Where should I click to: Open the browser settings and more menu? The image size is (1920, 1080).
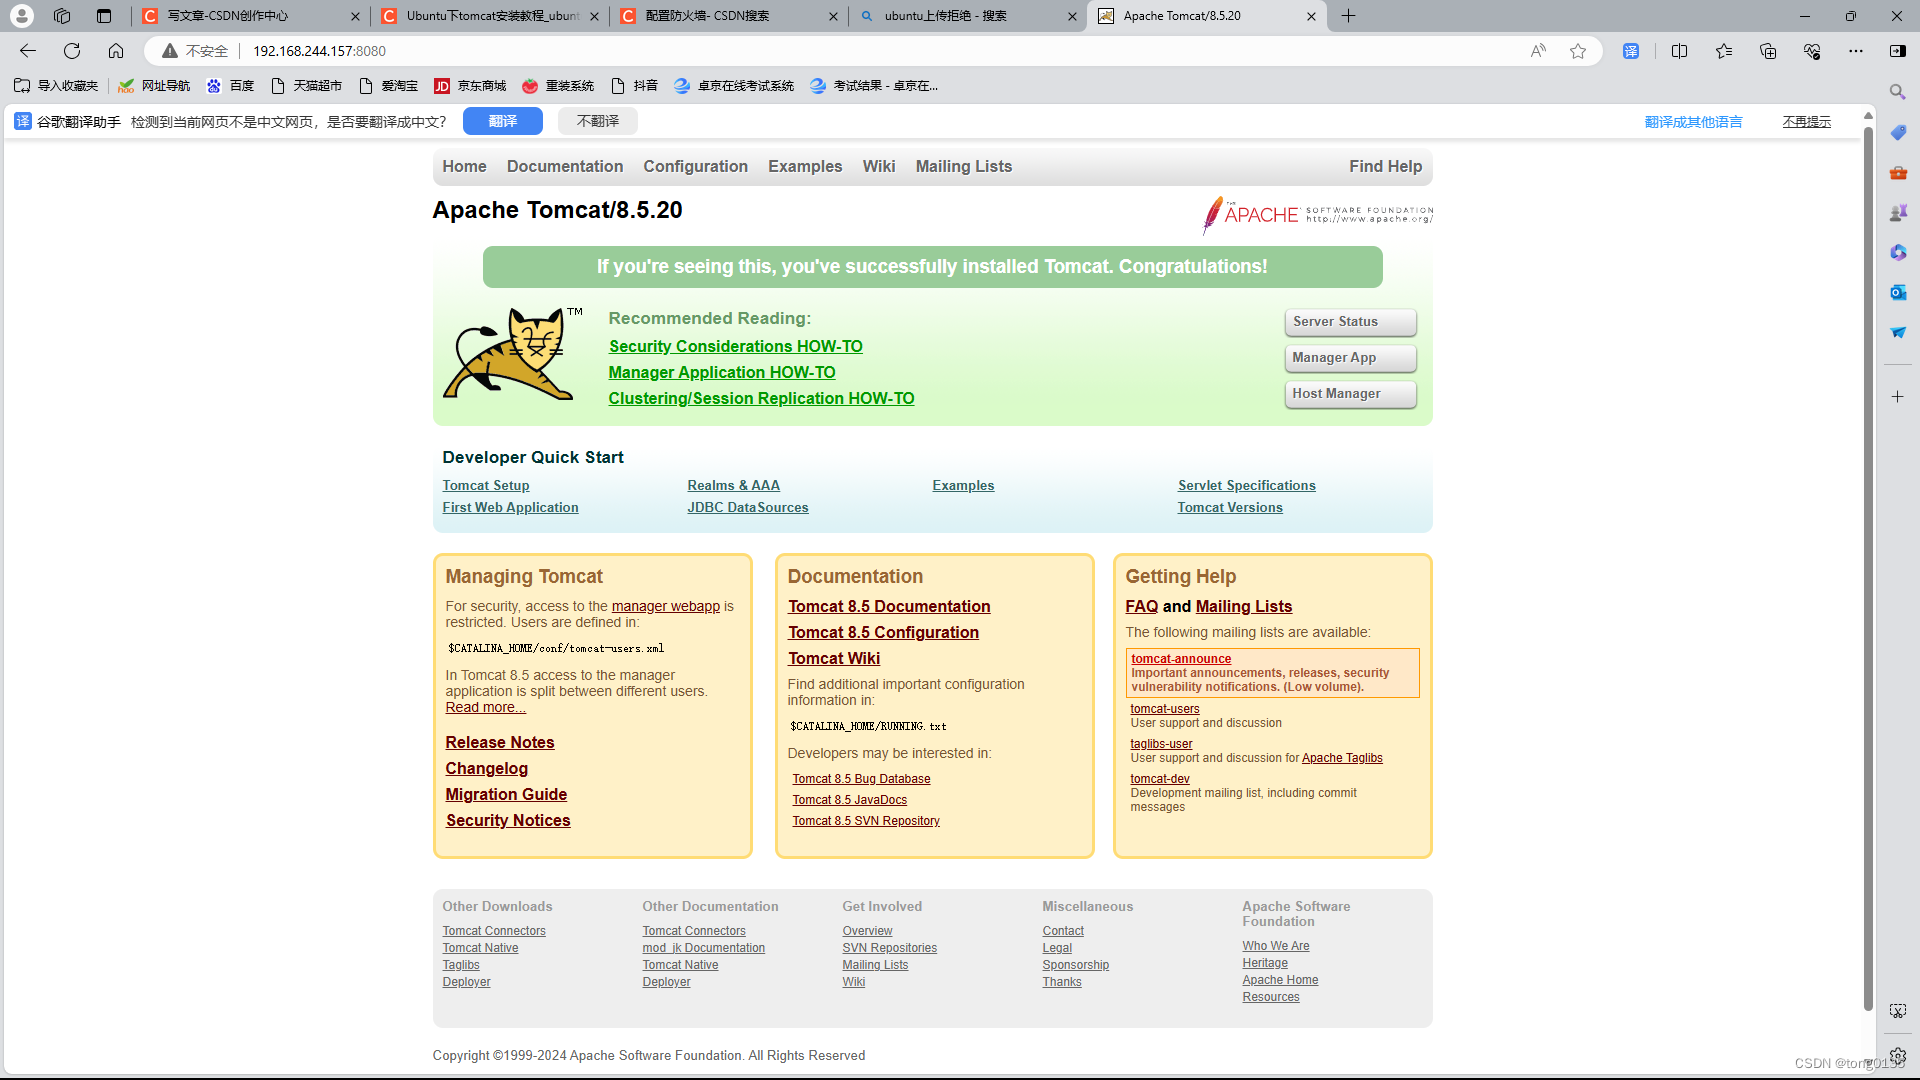click(x=1856, y=51)
